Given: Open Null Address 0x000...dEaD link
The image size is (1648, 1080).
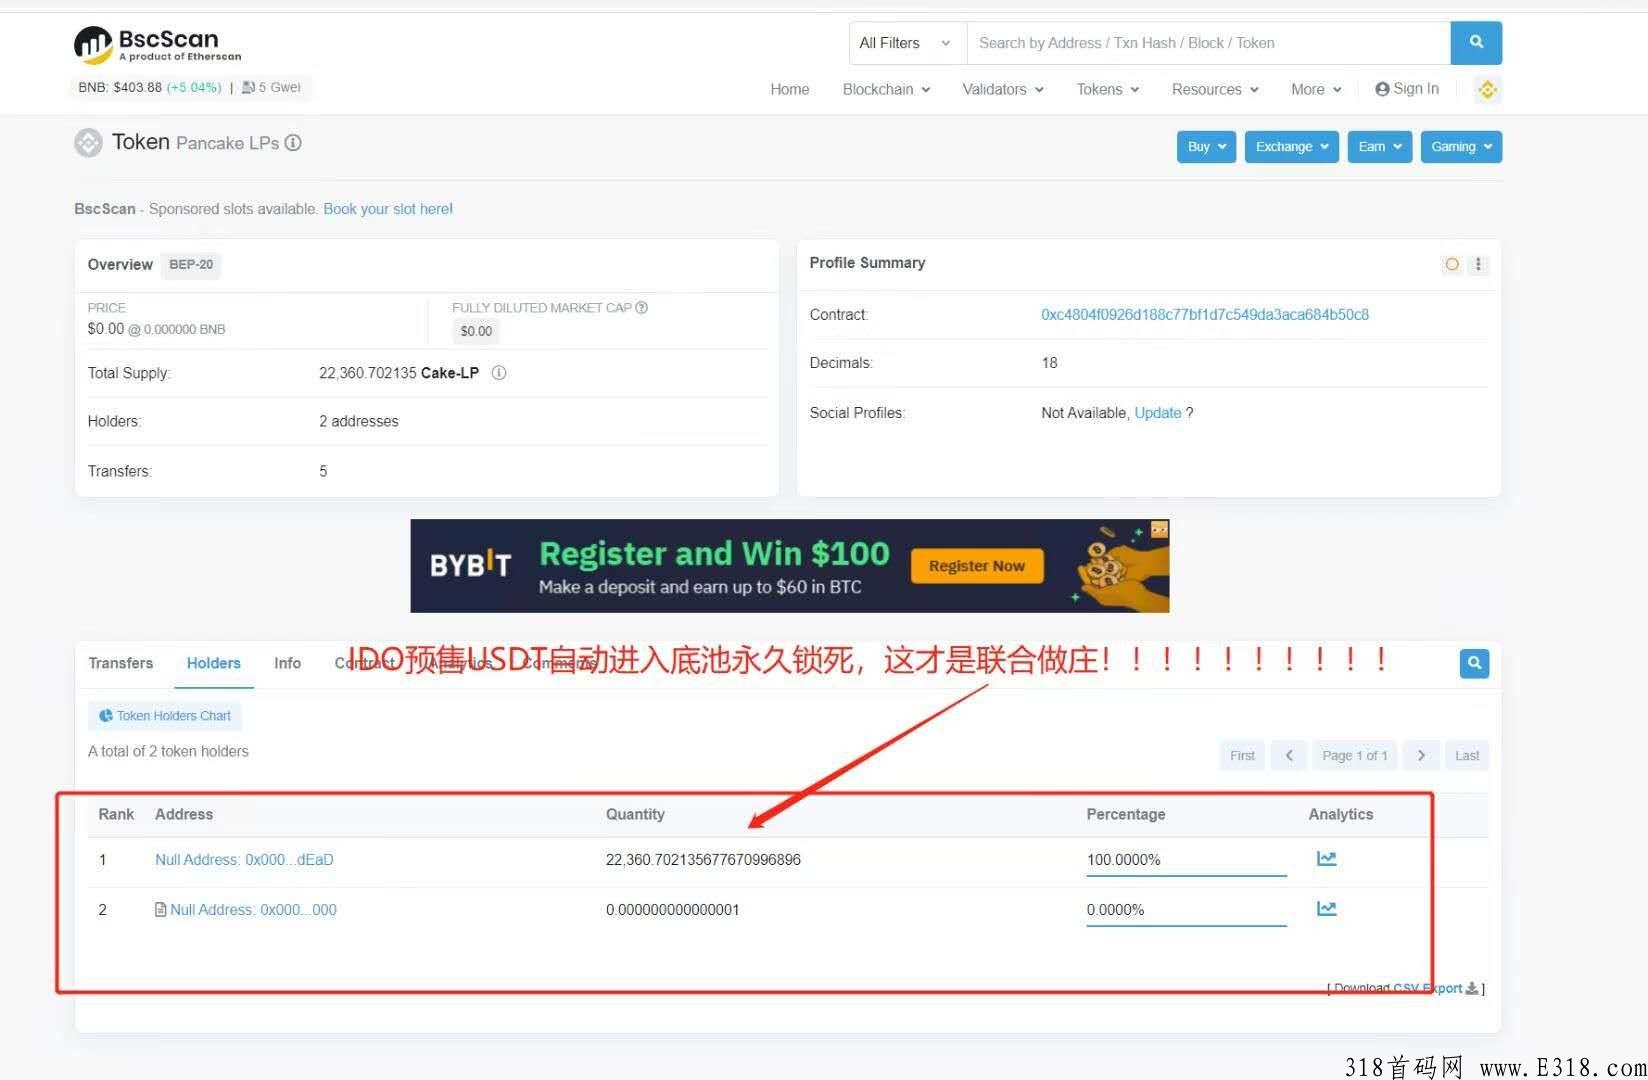Looking at the screenshot, I should (244, 860).
